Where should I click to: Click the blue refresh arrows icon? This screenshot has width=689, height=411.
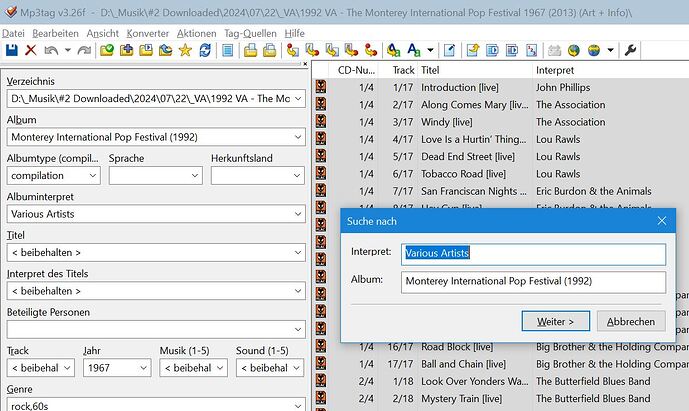point(205,50)
